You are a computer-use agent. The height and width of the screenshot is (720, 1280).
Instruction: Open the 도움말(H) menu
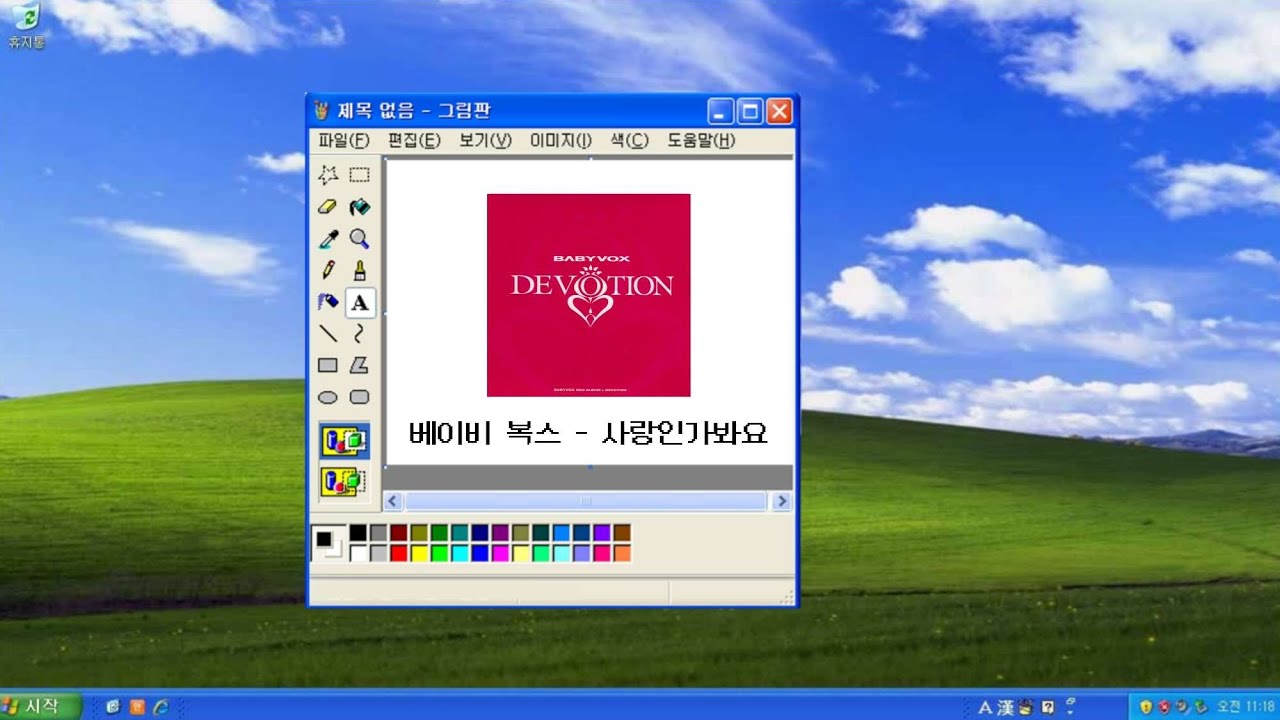click(701, 141)
